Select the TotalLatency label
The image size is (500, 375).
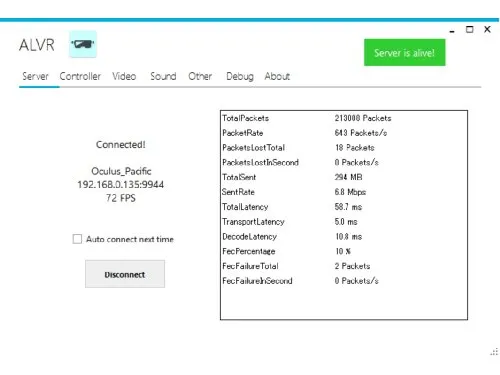tap(245, 207)
